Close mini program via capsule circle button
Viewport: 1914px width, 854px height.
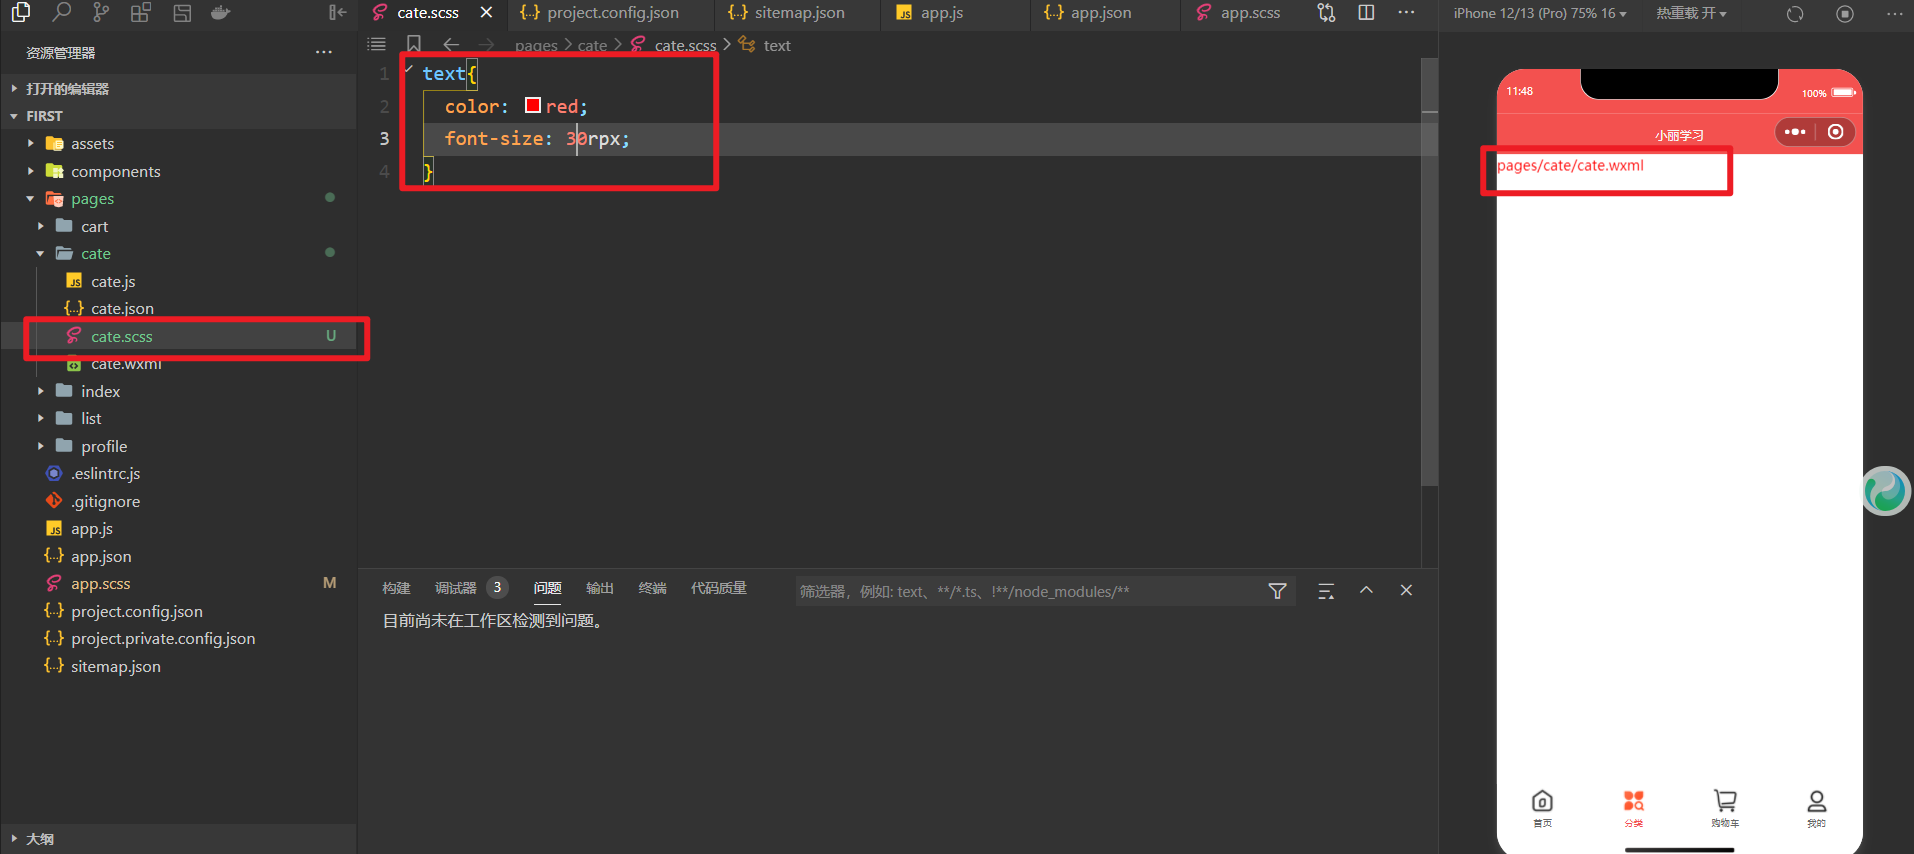1836,132
